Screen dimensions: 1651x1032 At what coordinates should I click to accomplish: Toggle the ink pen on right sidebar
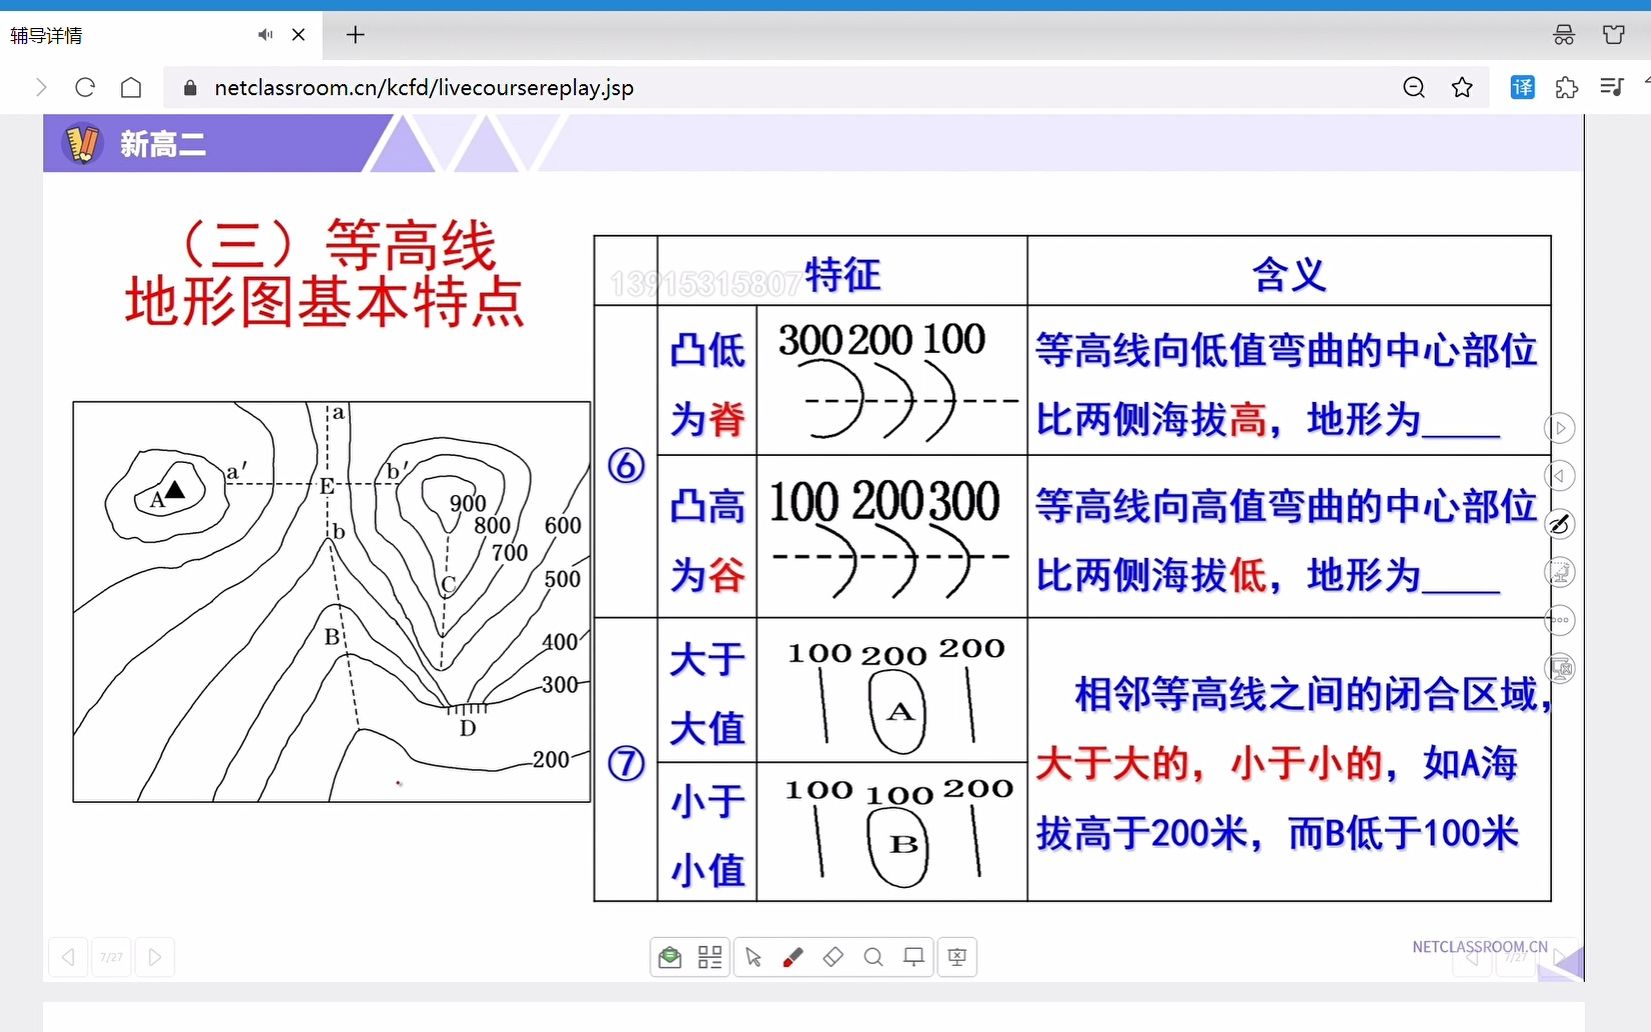[1560, 524]
